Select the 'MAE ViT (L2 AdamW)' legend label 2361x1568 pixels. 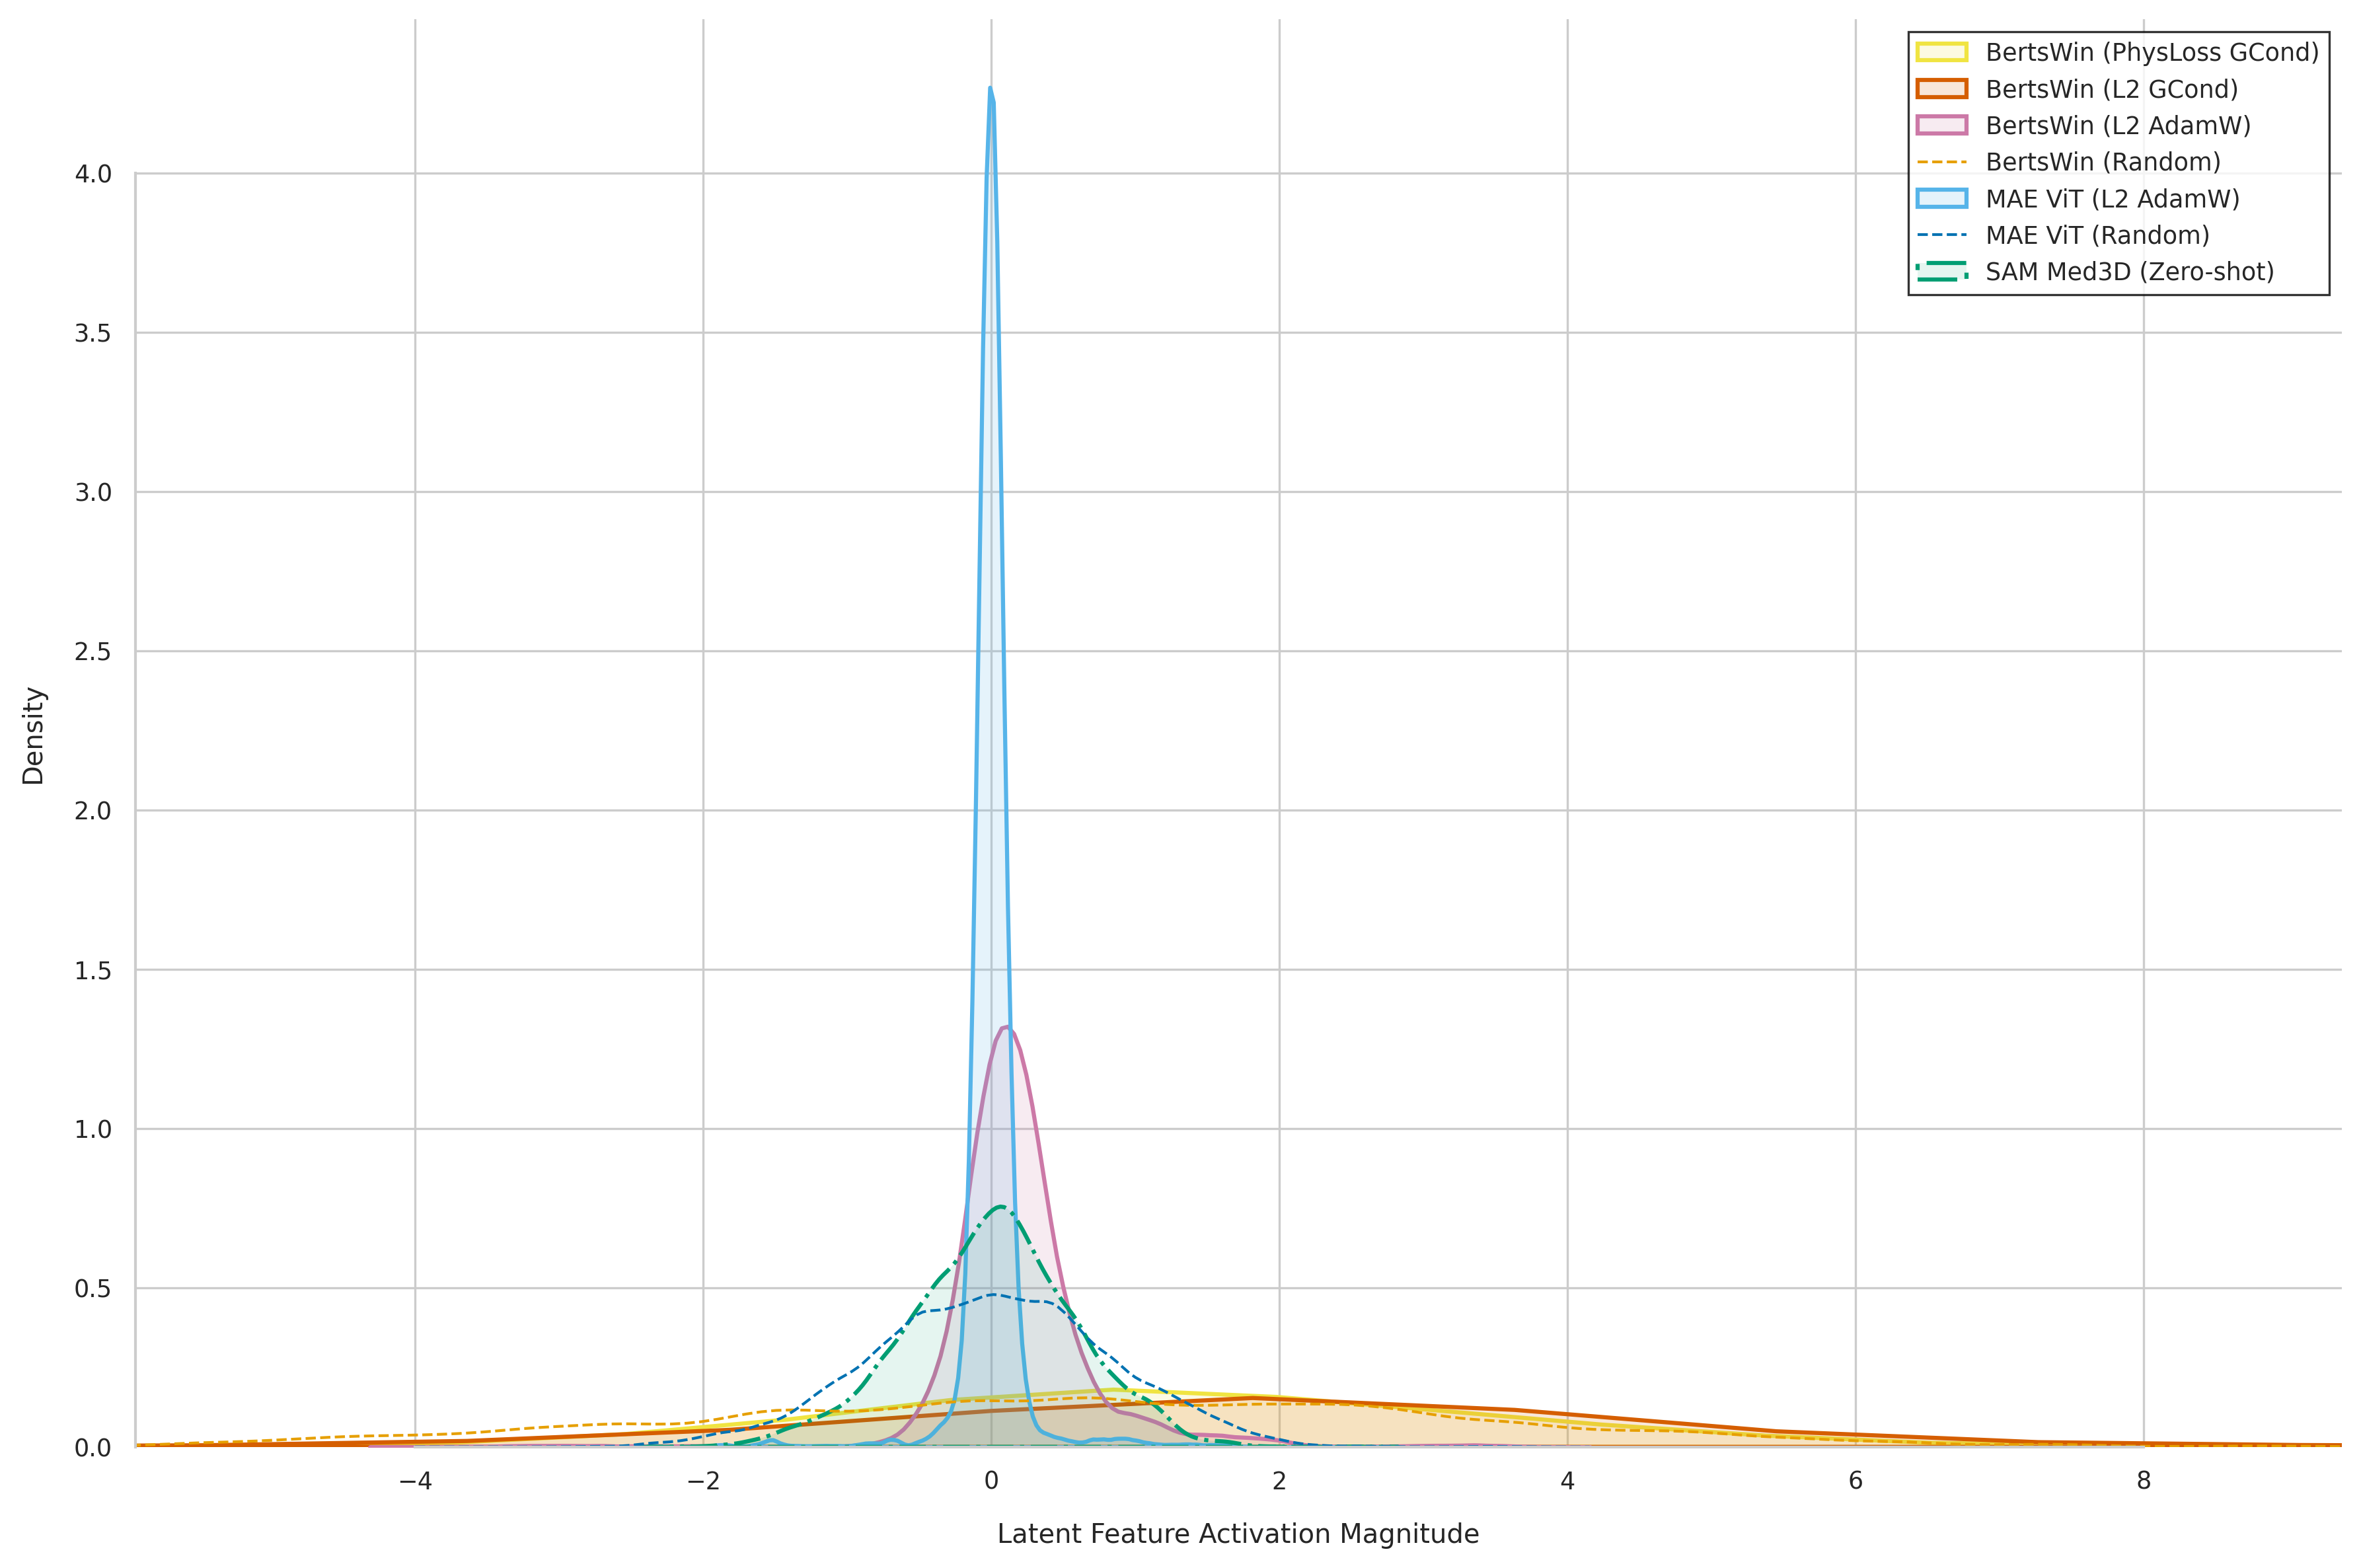[2112, 198]
